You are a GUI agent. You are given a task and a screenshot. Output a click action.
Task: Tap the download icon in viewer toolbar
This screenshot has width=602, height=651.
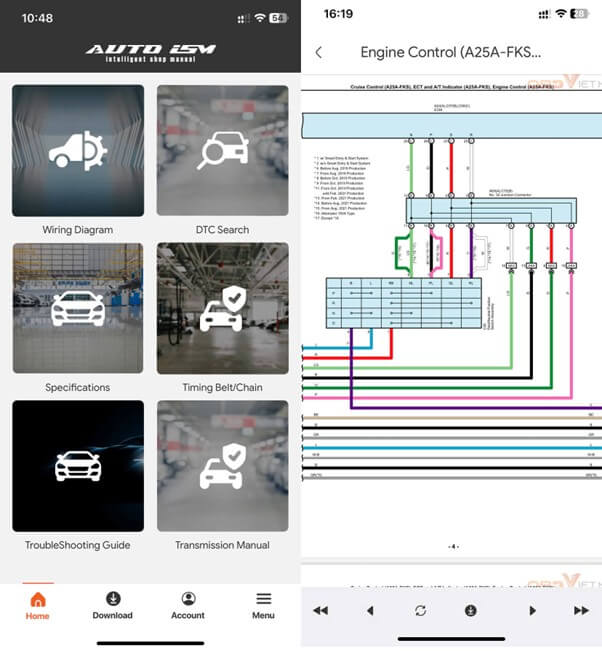coord(470,610)
